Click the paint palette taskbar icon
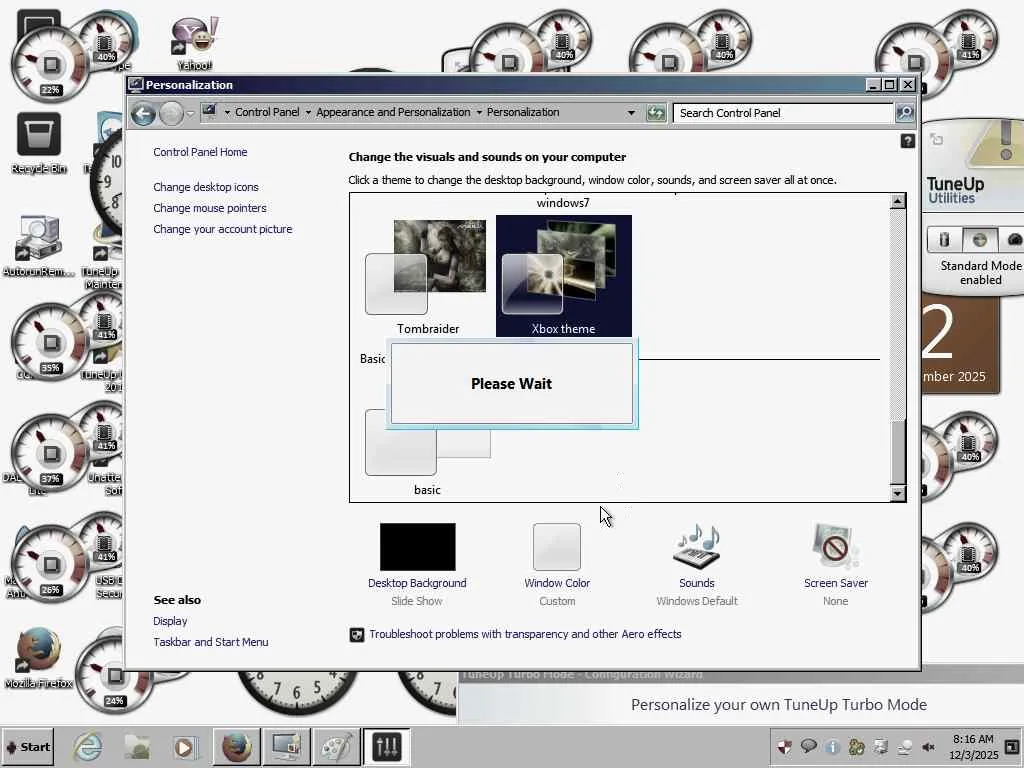This screenshot has width=1024, height=768. pyautogui.click(x=337, y=747)
